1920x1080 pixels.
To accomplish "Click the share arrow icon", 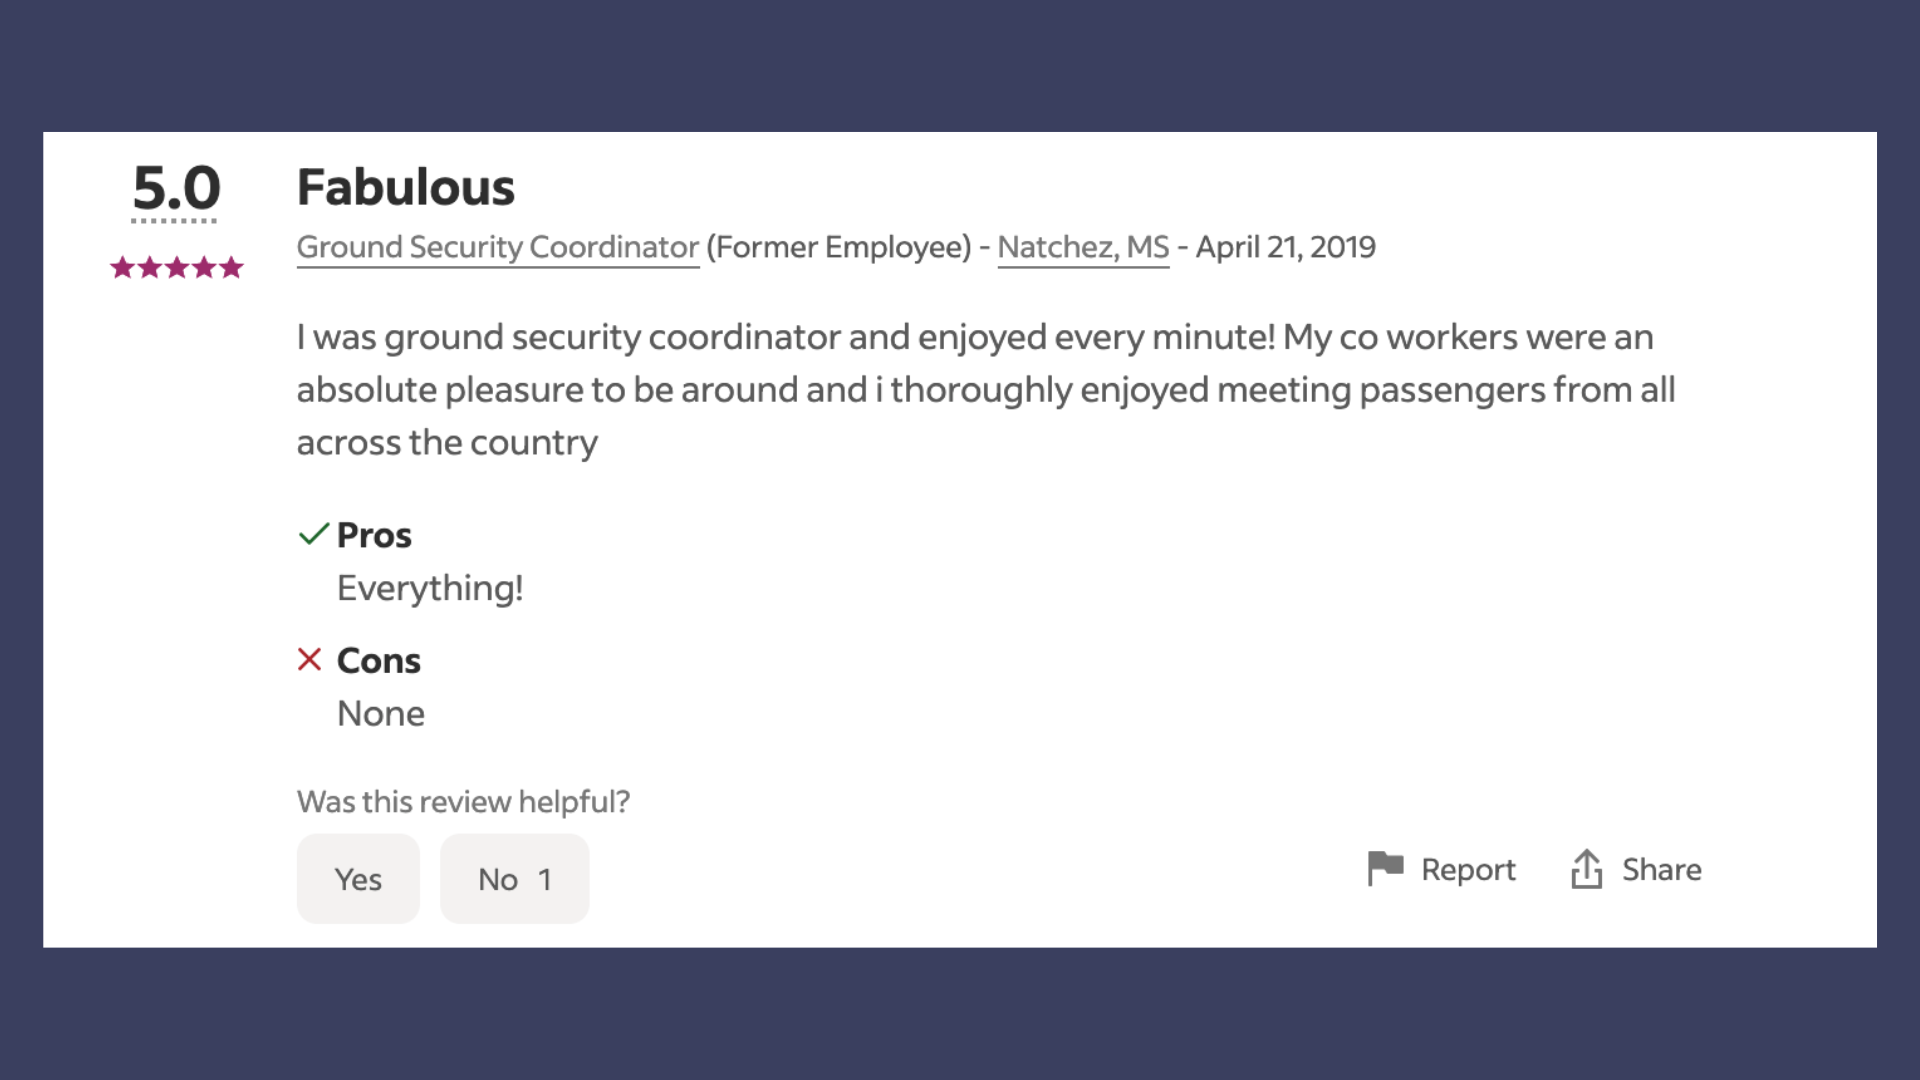I will point(1586,869).
